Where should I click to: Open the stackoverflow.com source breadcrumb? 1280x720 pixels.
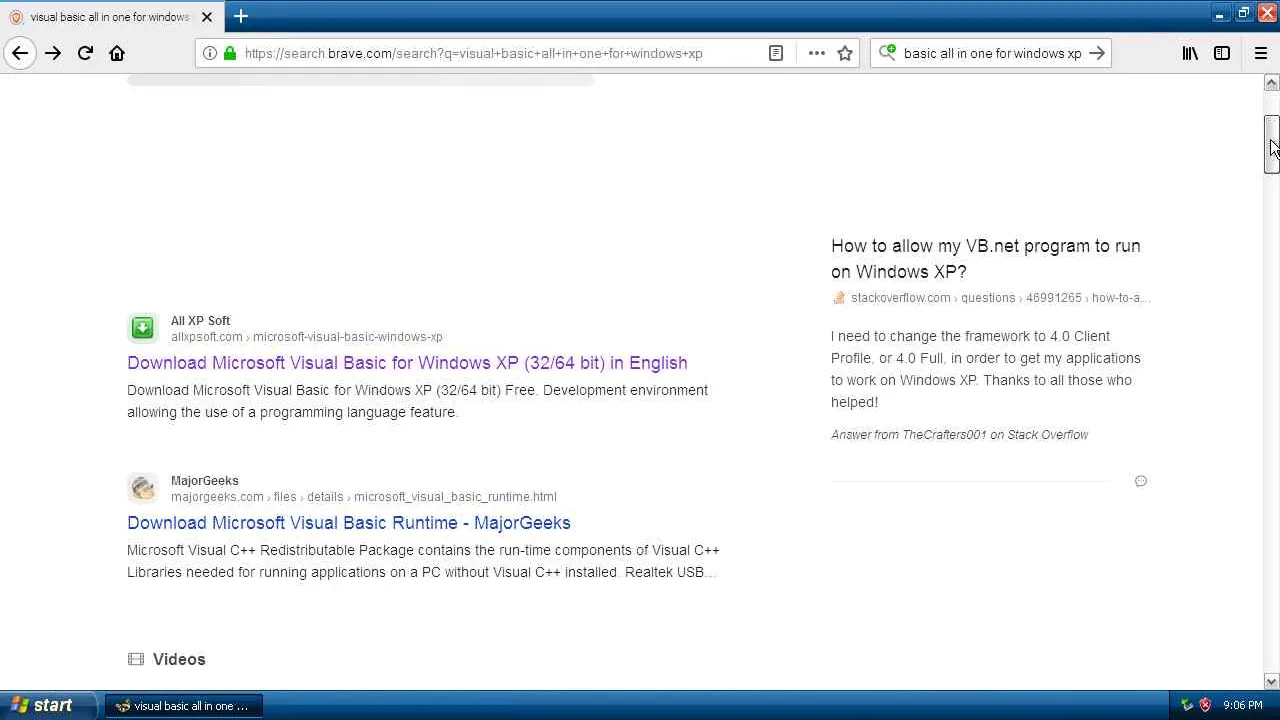coord(1001,298)
